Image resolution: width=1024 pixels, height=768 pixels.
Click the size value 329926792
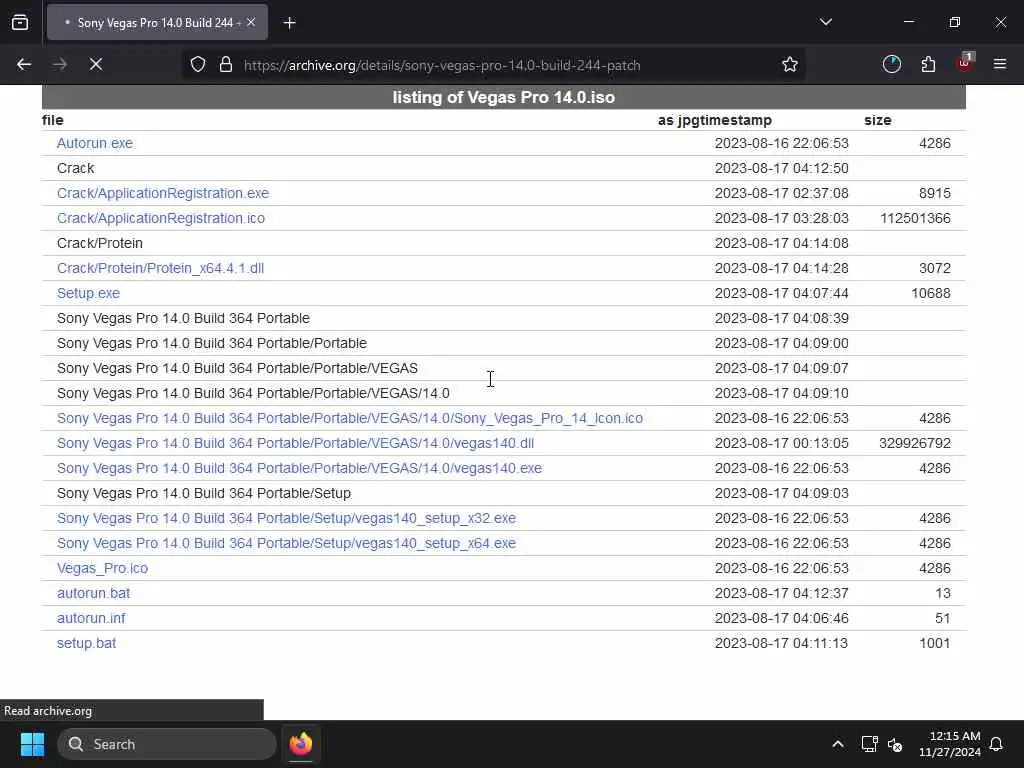pos(914,443)
